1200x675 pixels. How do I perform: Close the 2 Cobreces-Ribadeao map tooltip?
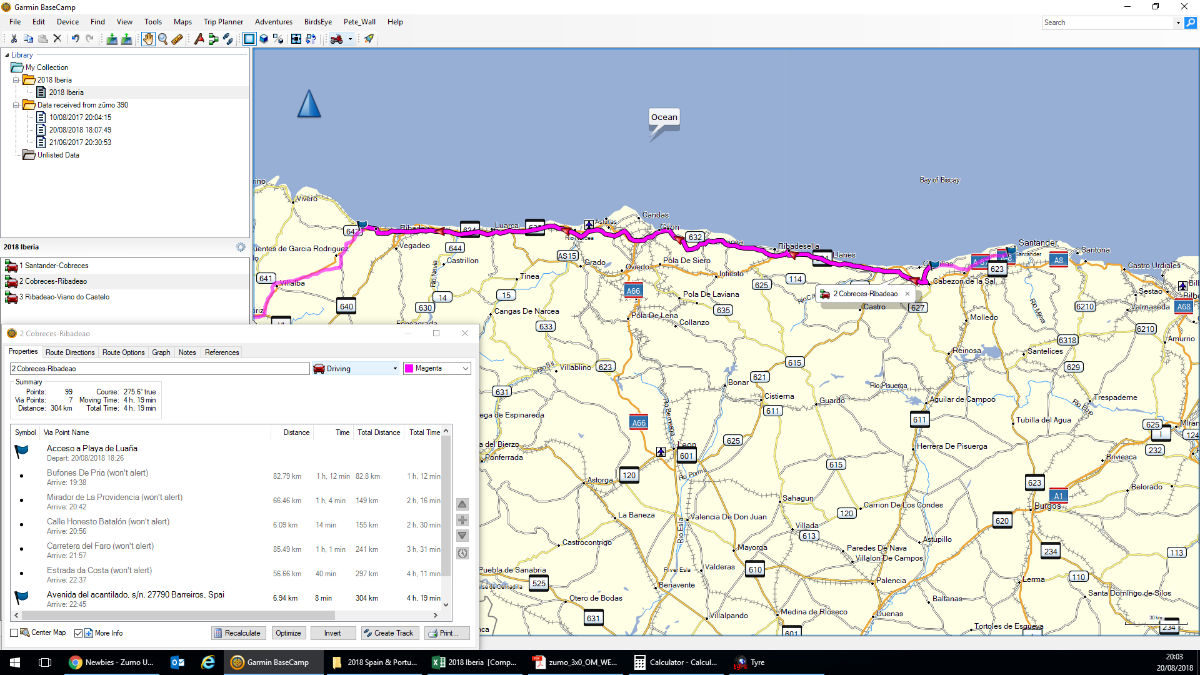[908, 294]
